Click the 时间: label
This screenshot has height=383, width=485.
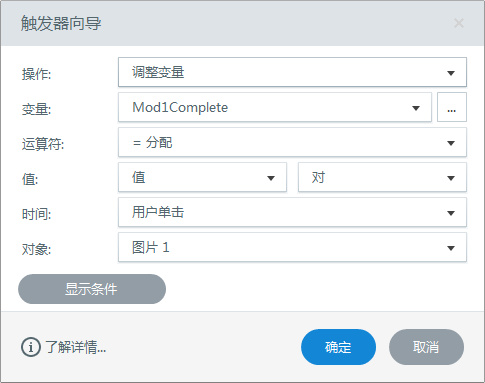click(36, 214)
